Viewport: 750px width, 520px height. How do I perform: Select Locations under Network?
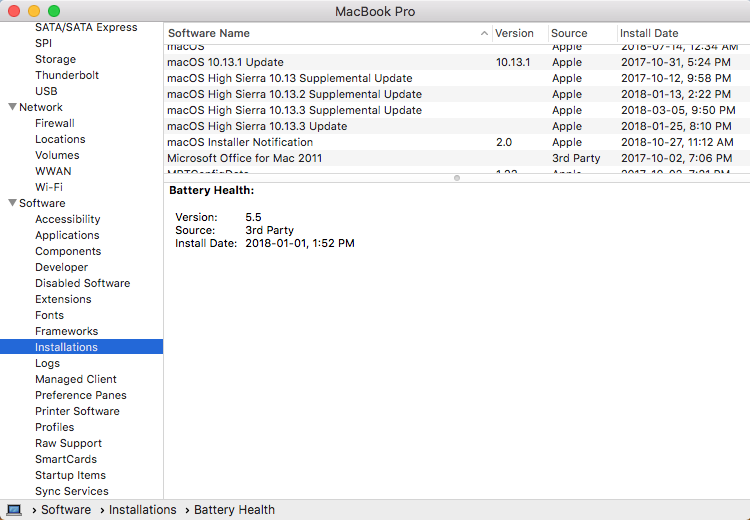pos(60,139)
